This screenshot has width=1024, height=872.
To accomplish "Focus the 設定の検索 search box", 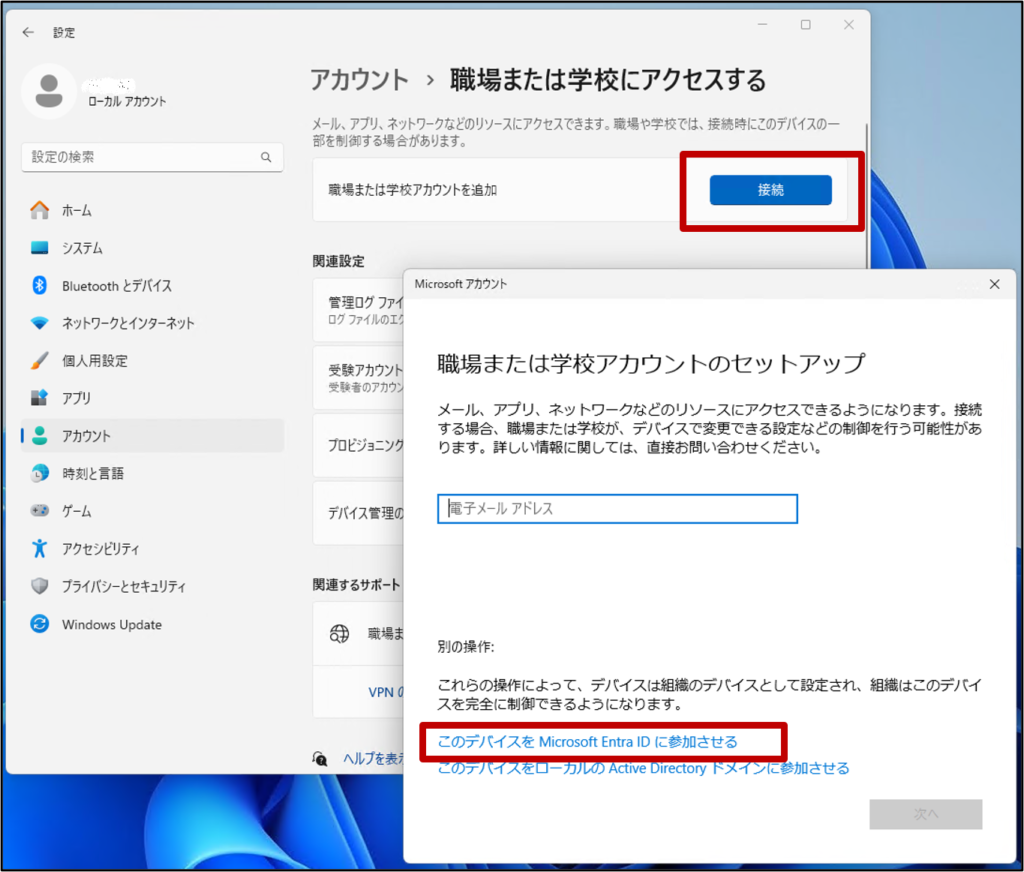I will point(152,157).
